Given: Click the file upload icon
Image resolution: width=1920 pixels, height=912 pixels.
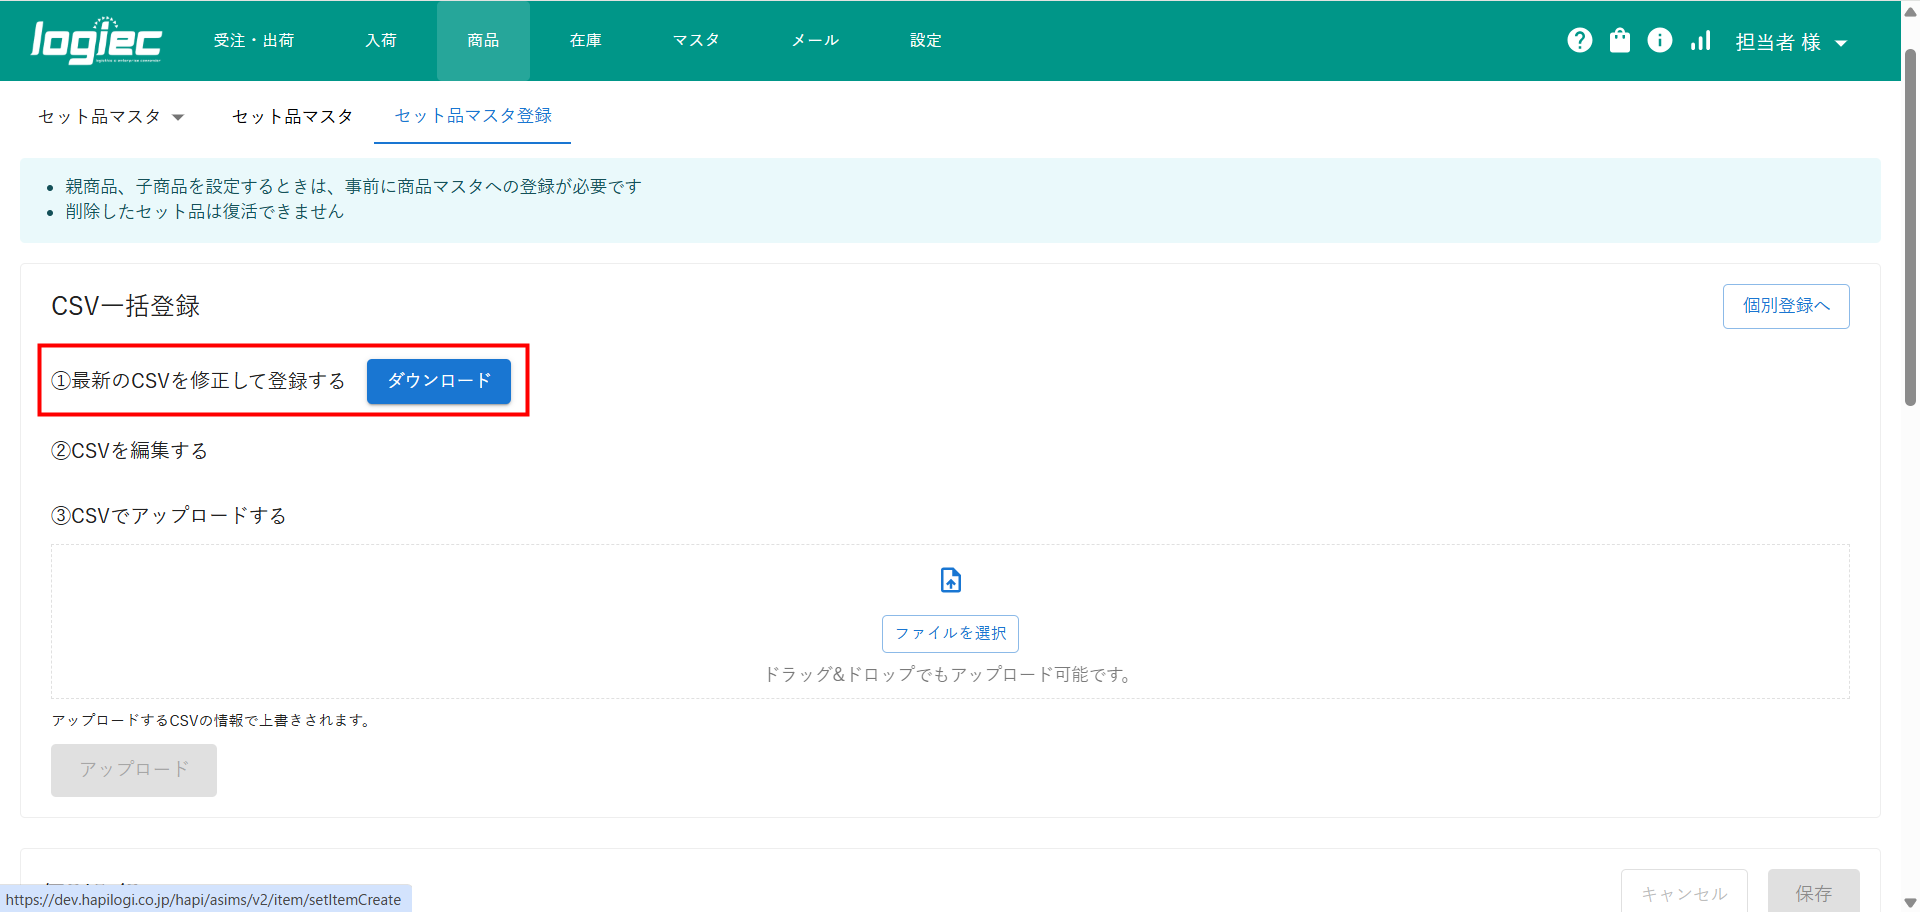Looking at the screenshot, I should coord(950,580).
